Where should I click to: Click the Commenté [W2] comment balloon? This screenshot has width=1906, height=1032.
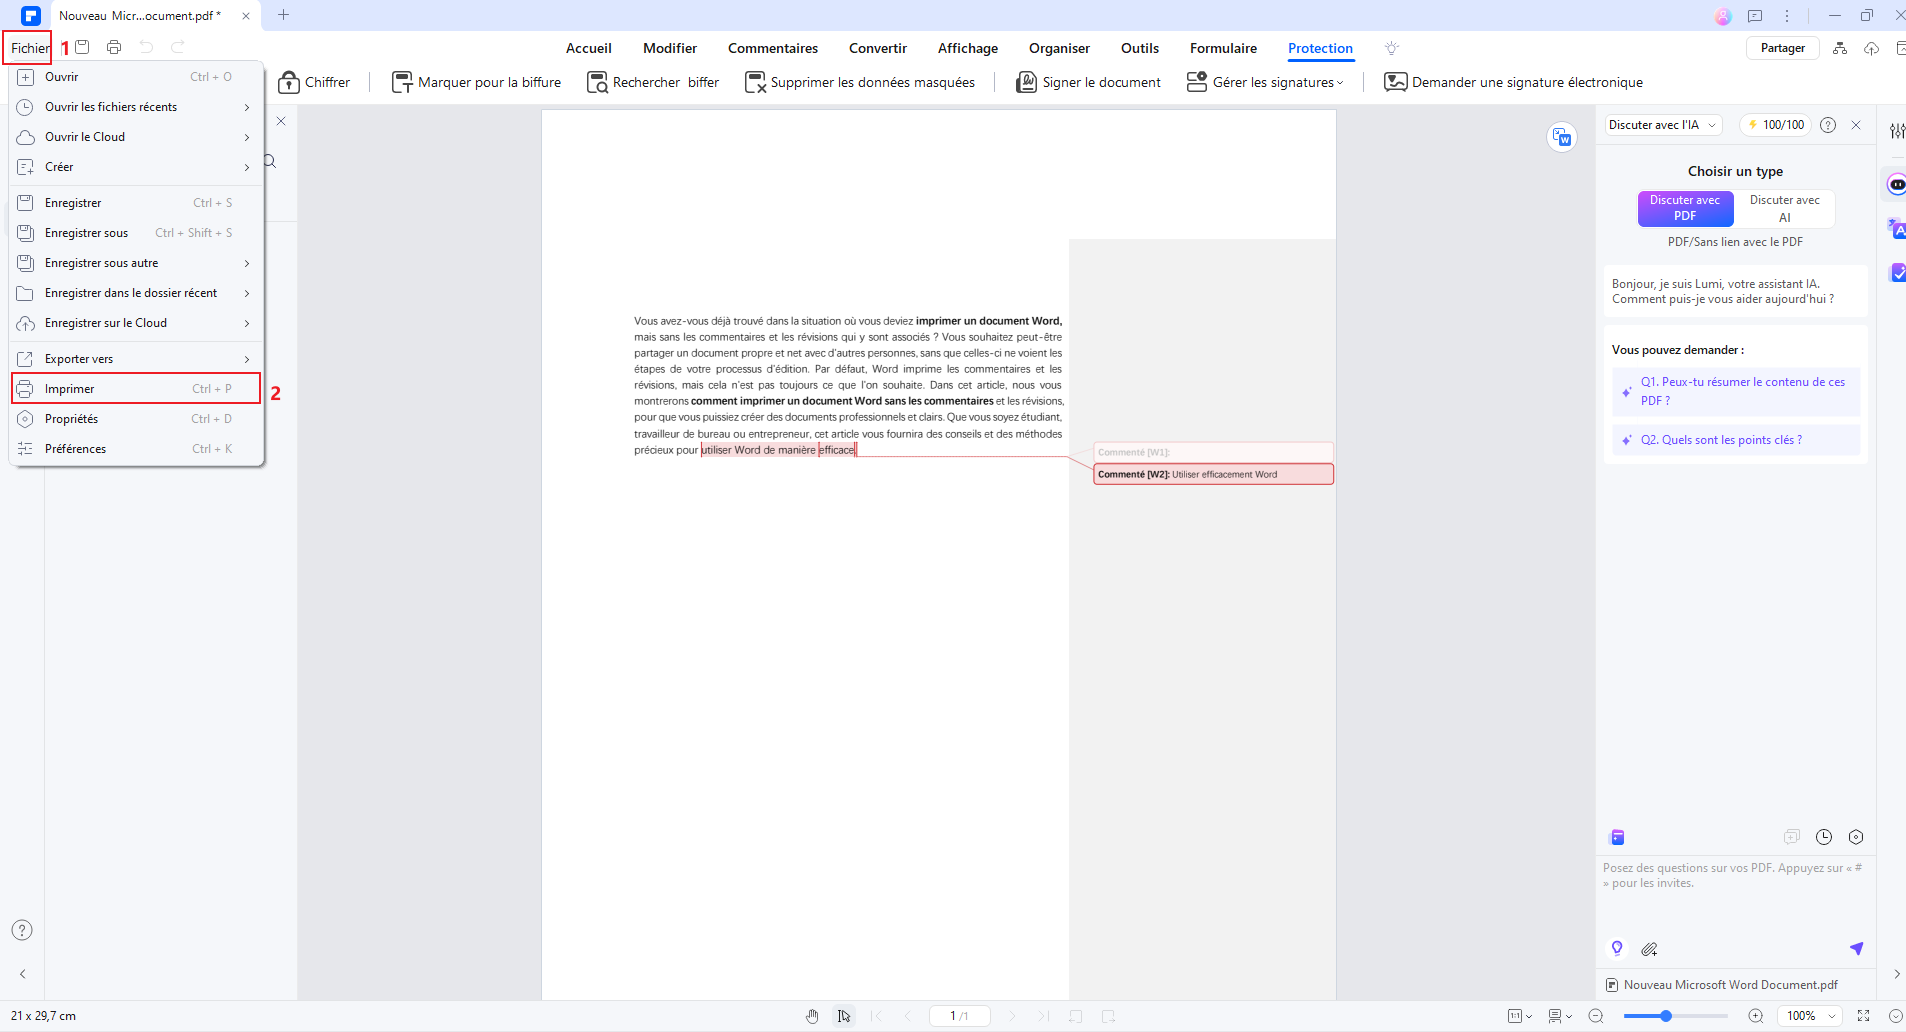point(1213,474)
